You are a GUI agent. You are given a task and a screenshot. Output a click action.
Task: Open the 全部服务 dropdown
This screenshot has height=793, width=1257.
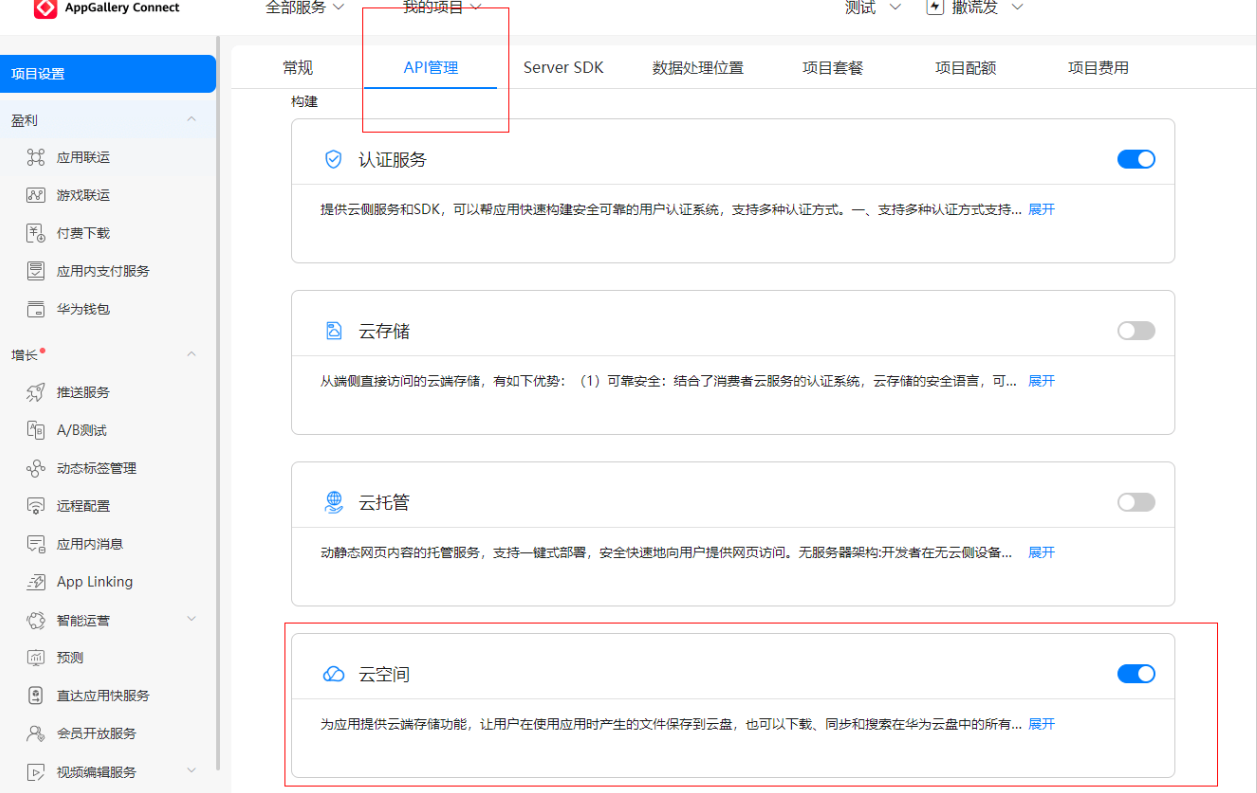[x=305, y=7]
